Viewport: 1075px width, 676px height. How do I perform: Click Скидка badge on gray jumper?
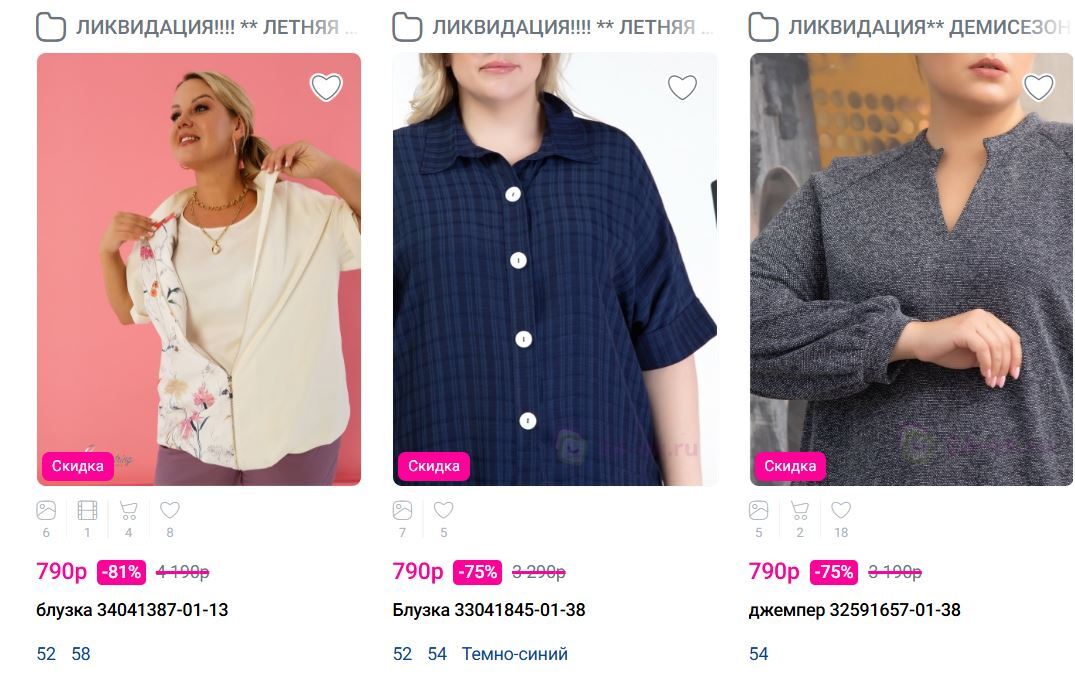(x=789, y=466)
